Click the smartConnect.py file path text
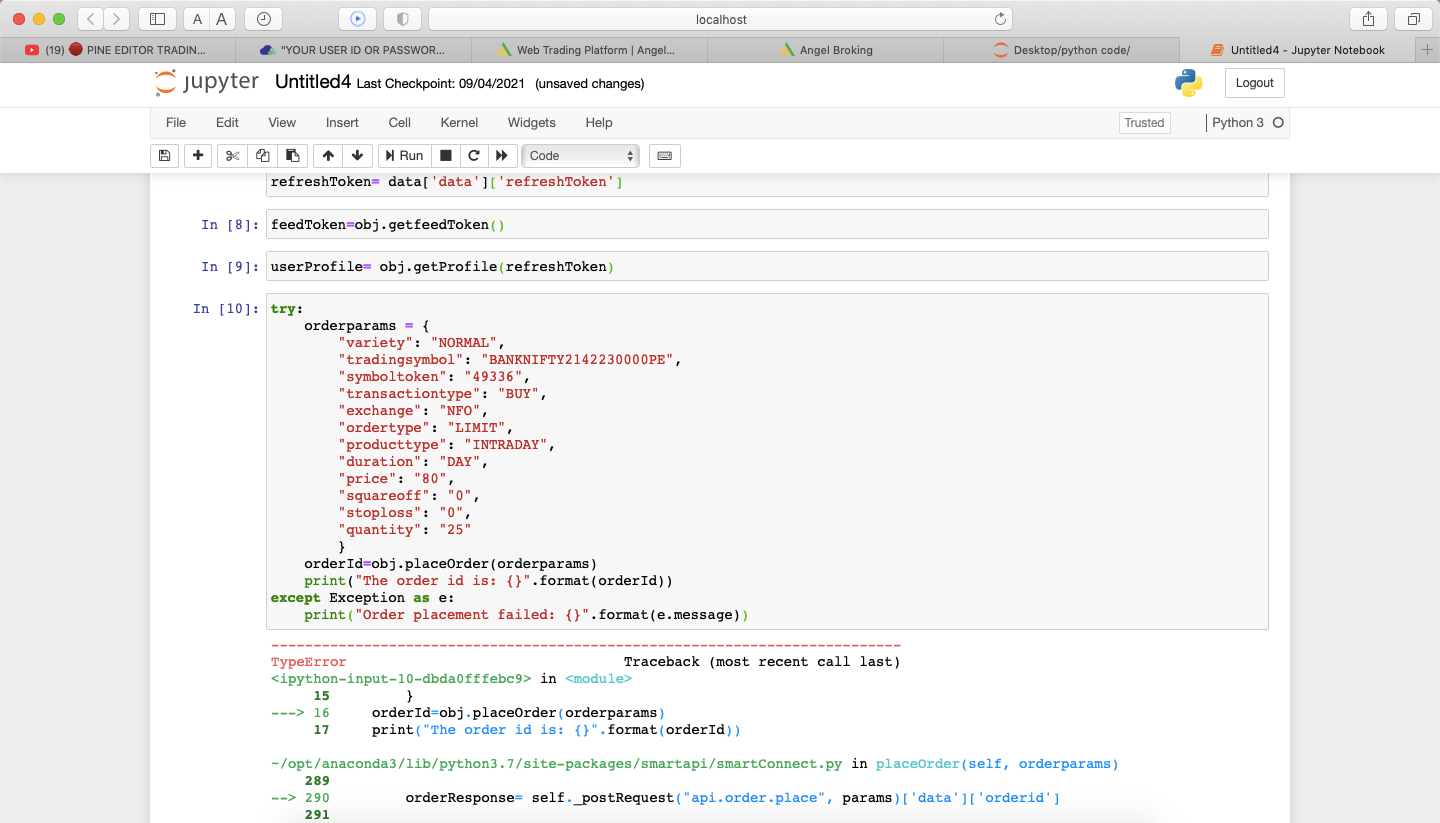This screenshot has height=823, width=1440. pos(556,764)
